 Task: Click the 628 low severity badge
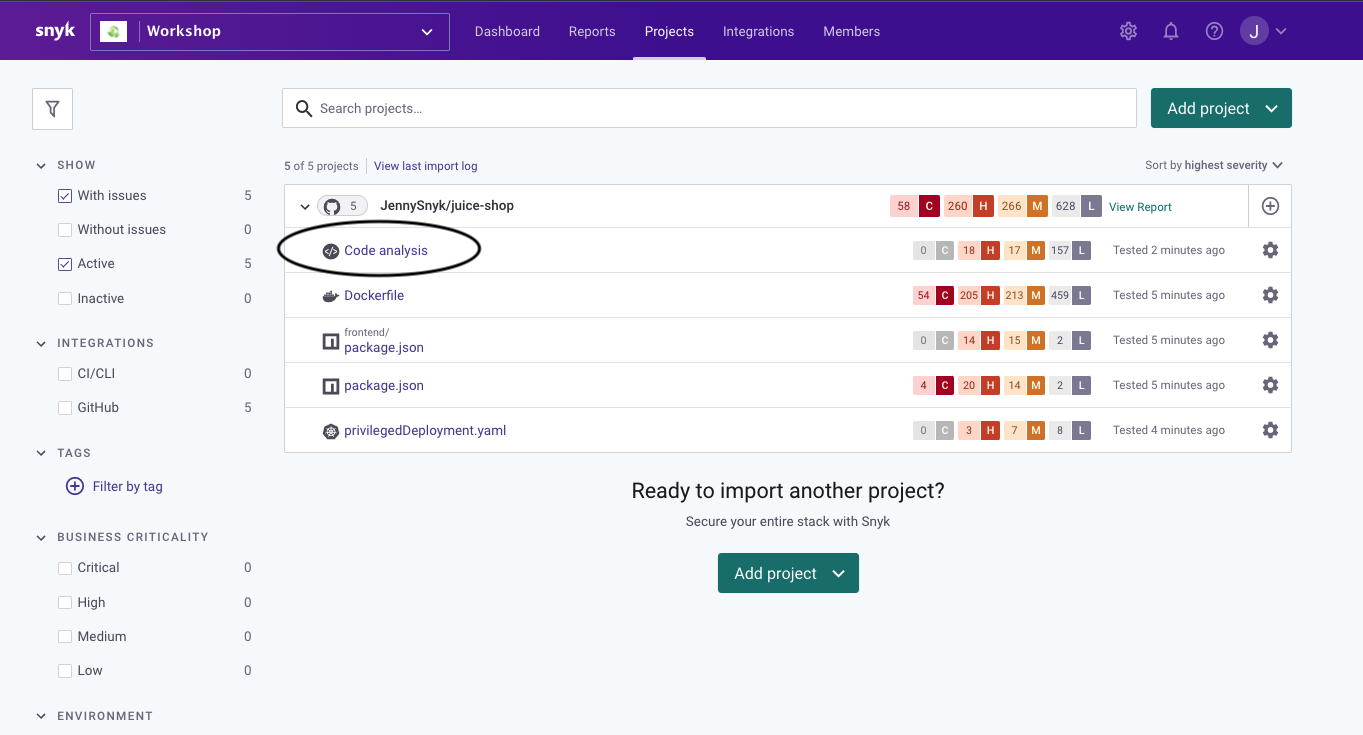point(1076,206)
